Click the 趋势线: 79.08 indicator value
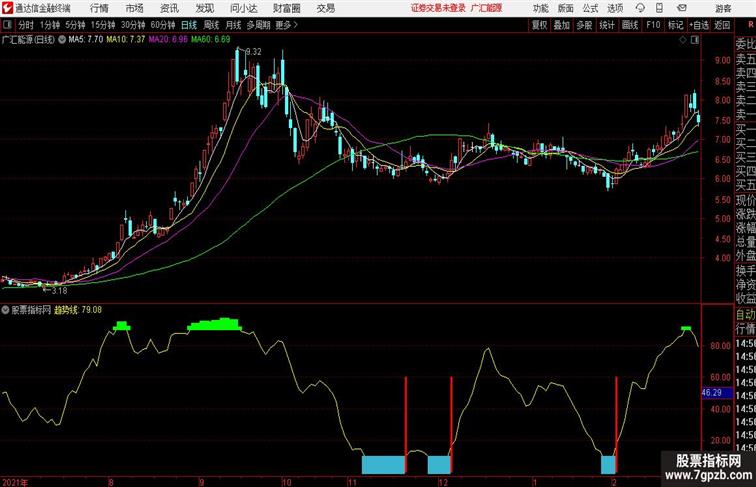 coord(78,310)
